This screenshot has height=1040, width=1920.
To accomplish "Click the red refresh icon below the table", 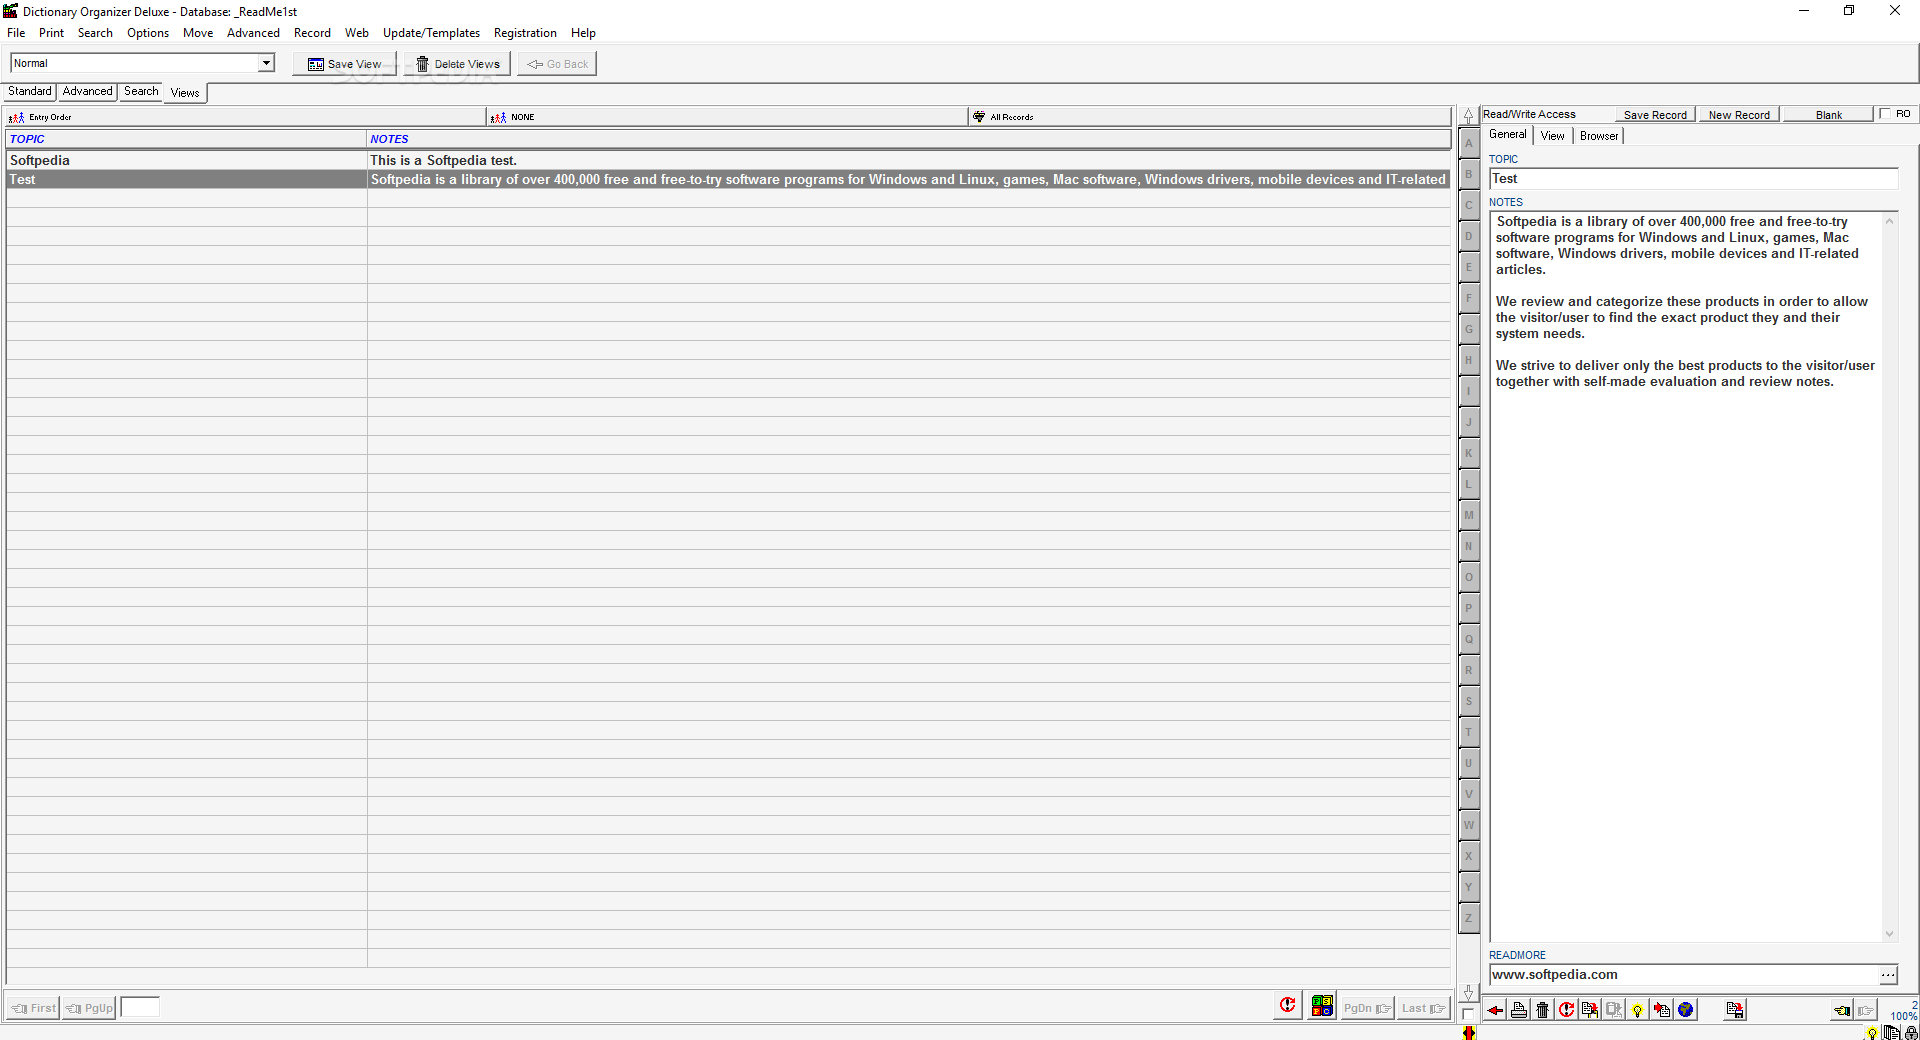I will 1288,1006.
